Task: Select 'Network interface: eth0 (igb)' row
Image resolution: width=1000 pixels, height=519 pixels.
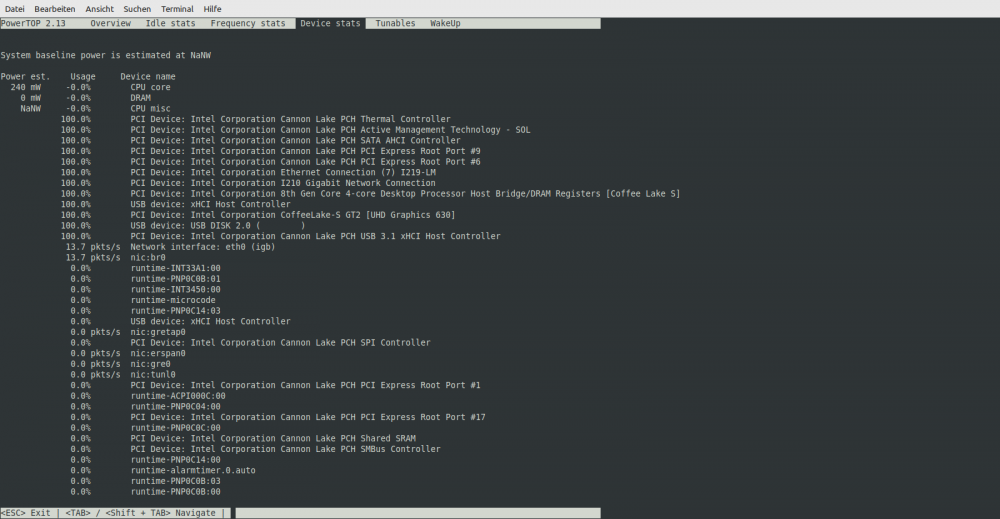Action: coord(170,247)
